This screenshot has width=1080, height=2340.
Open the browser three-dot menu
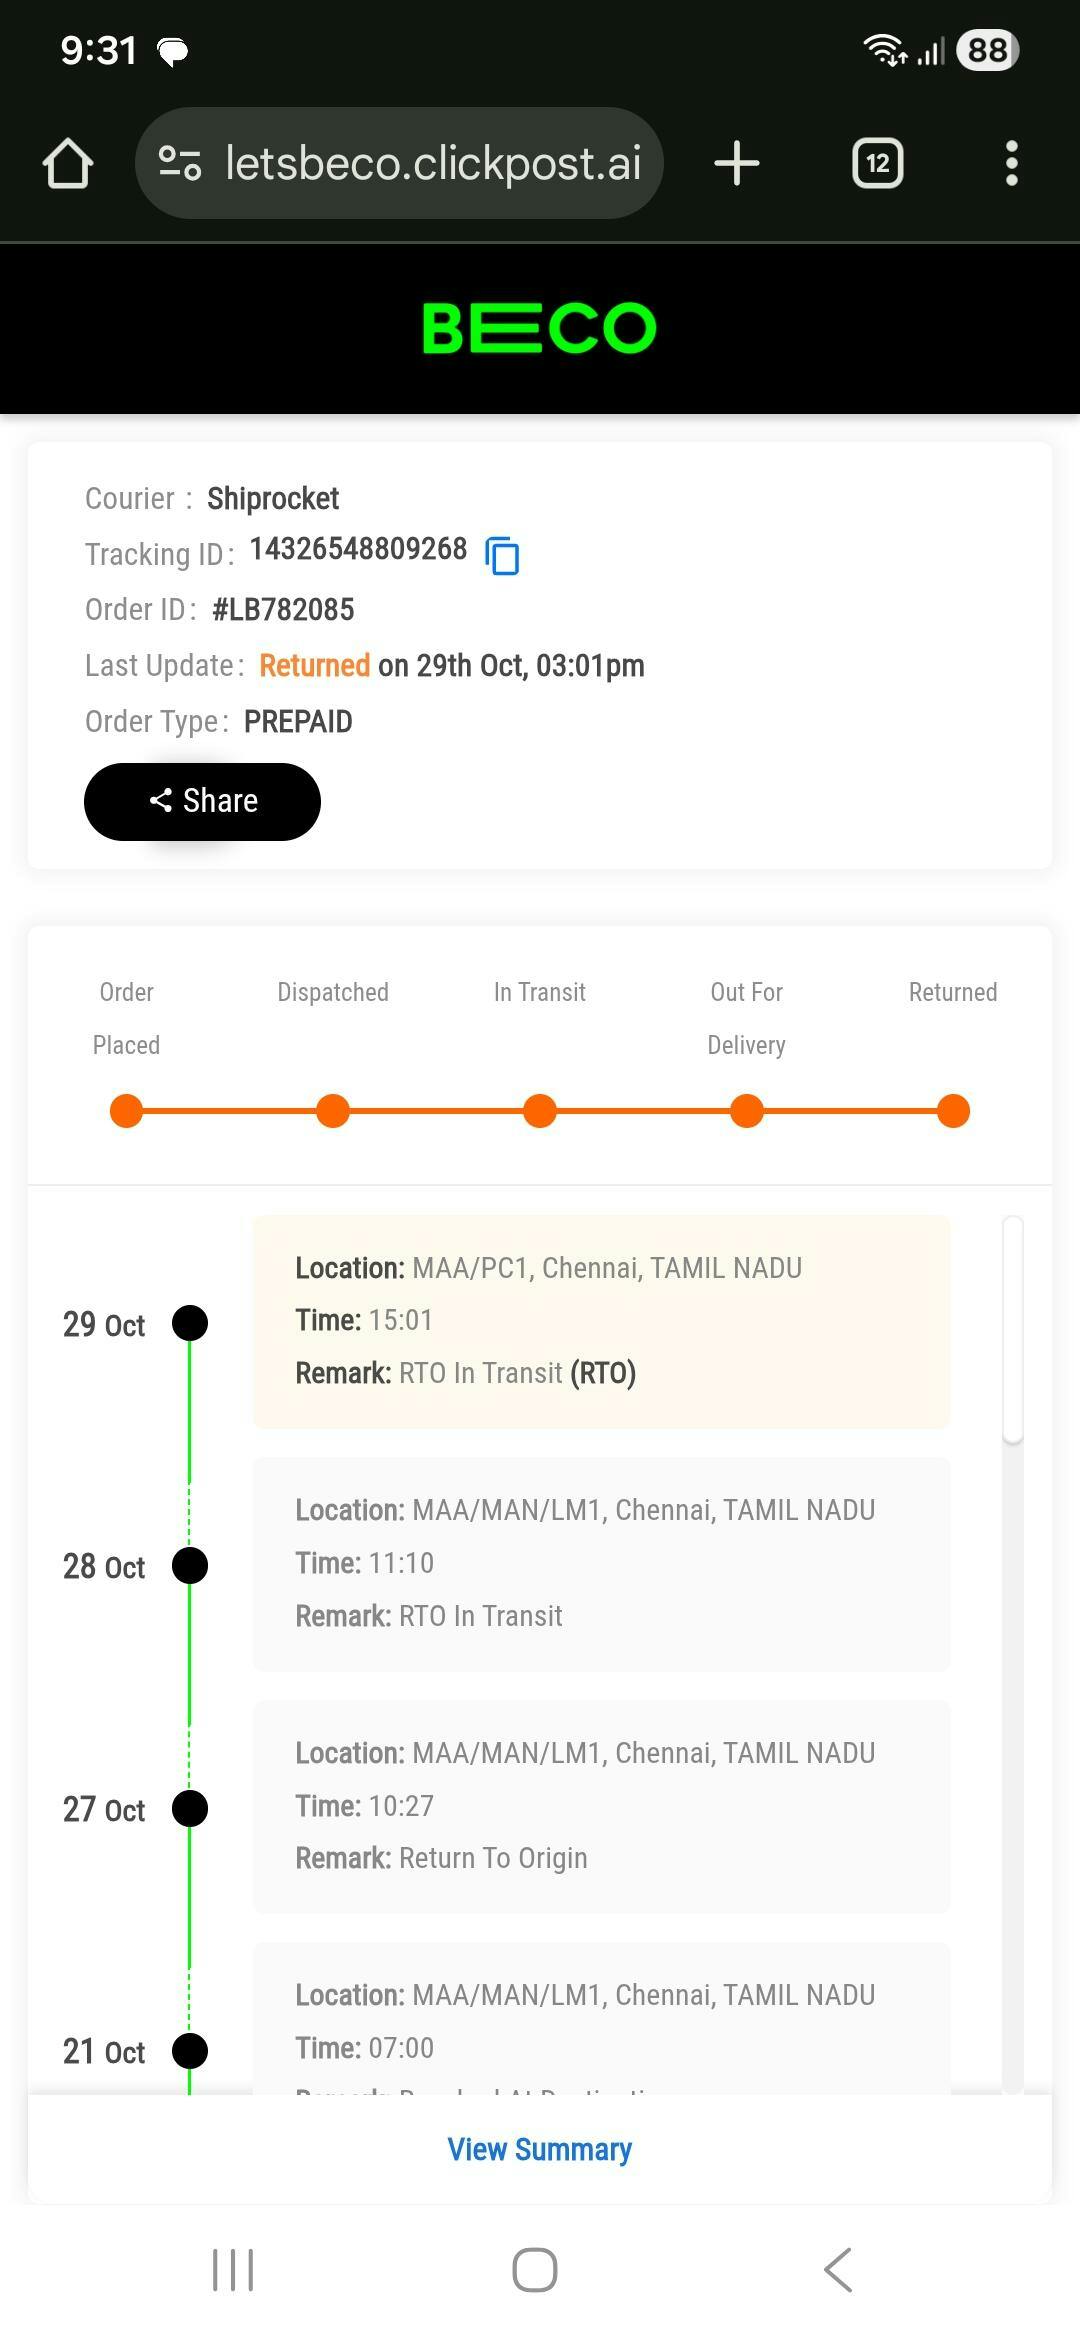1012,163
